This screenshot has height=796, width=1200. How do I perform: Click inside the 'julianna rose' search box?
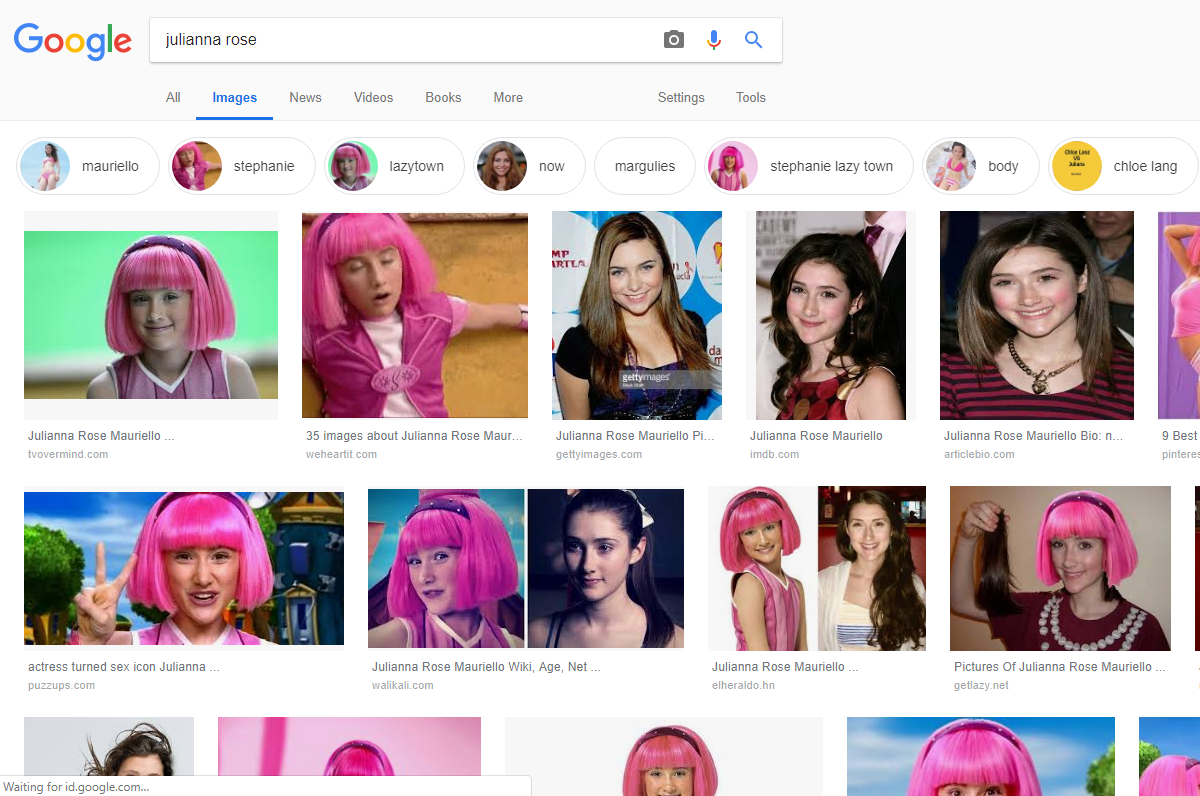coord(400,40)
